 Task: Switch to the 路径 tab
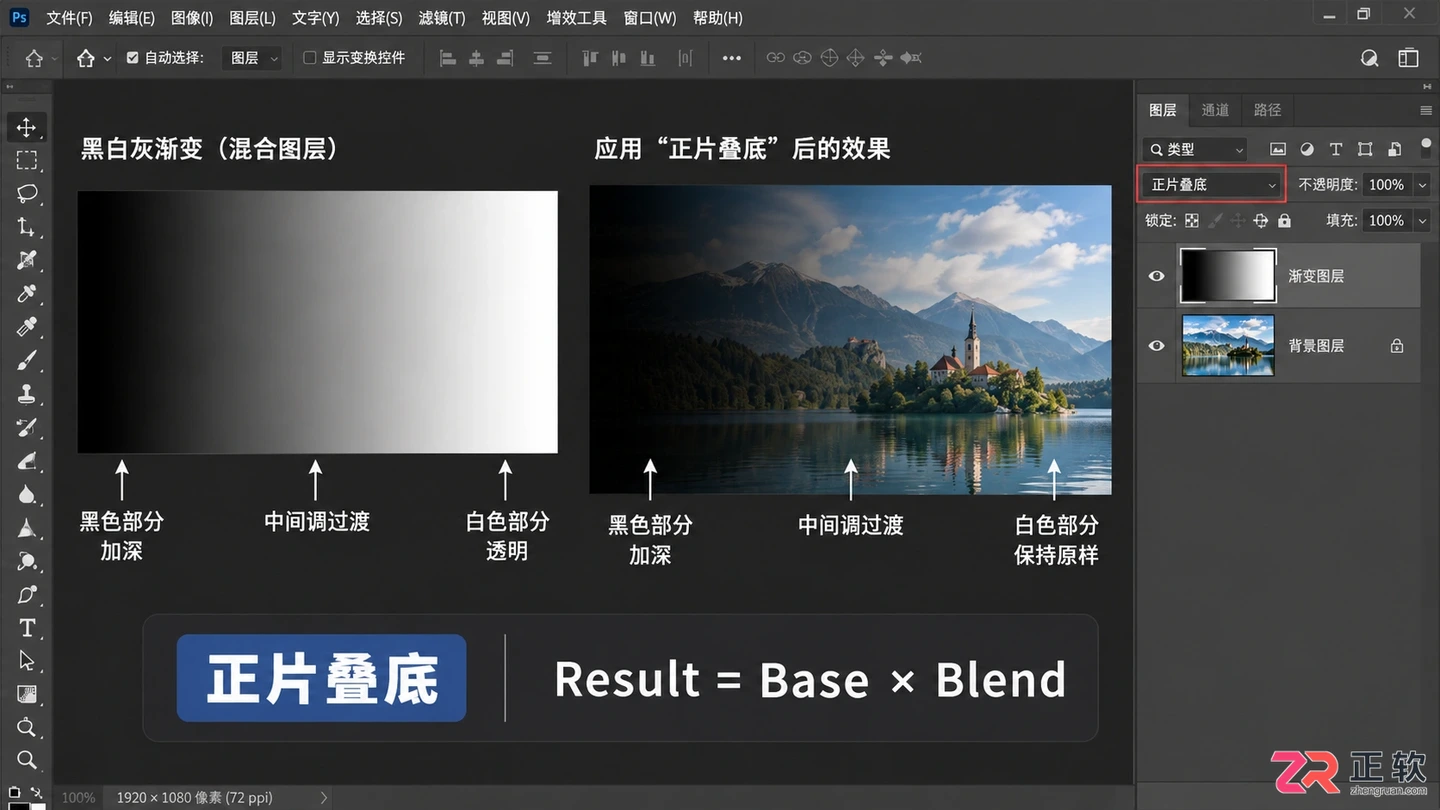(x=1267, y=110)
